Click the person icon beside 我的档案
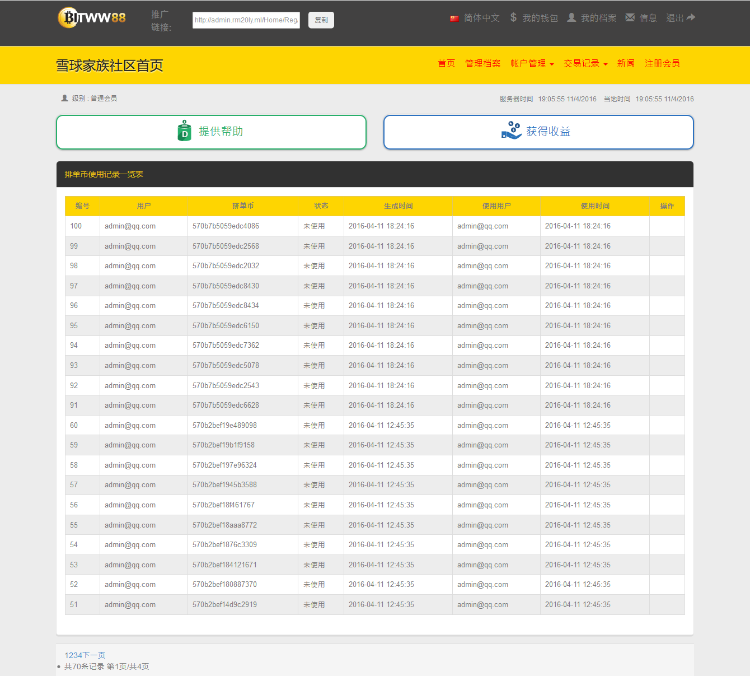The height and width of the screenshot is (676, 750). coord(571,18)
